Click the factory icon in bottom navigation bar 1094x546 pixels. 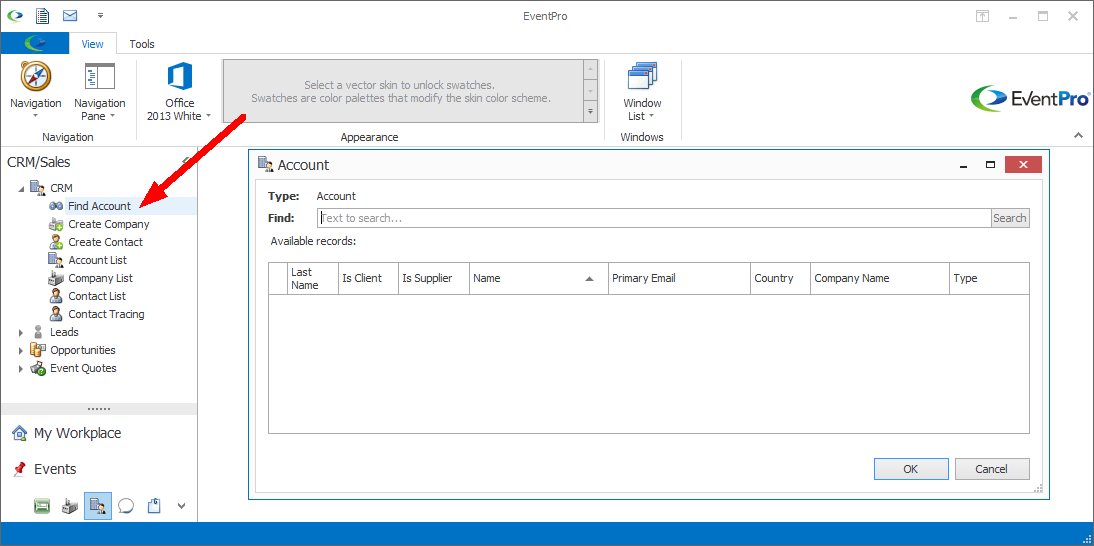[70, 506]
